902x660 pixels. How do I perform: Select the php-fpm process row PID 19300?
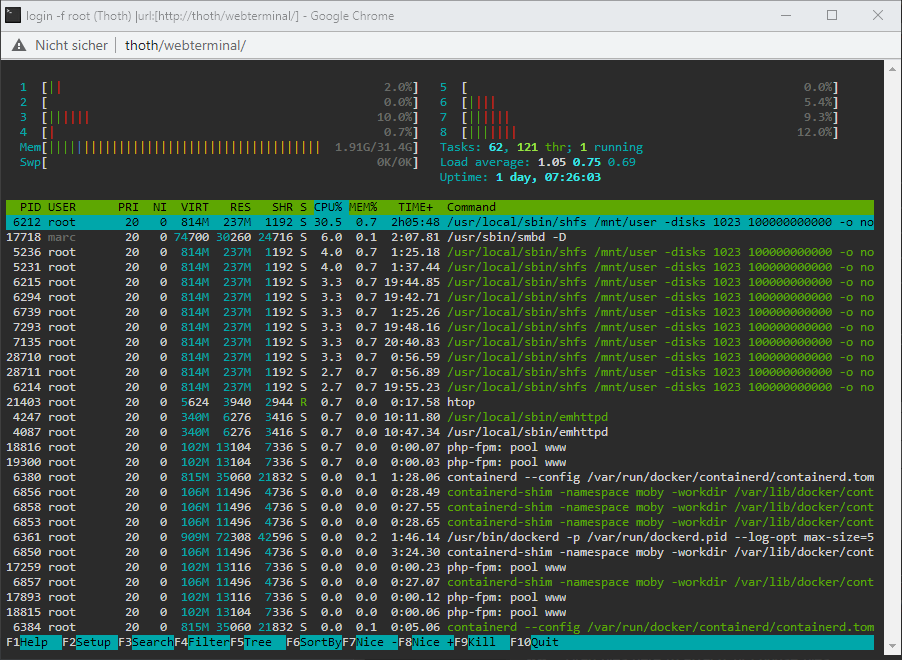coord(440,462)
